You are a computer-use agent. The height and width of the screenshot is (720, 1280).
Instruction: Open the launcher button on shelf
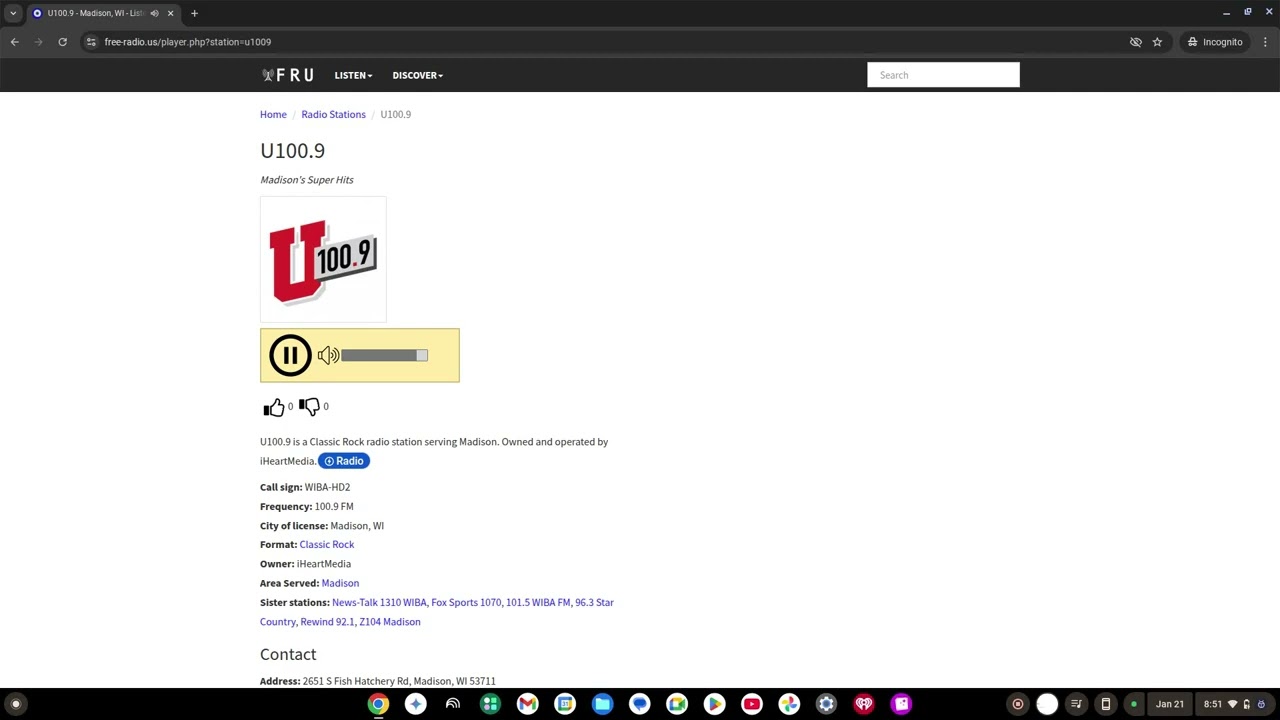point(15,704)
